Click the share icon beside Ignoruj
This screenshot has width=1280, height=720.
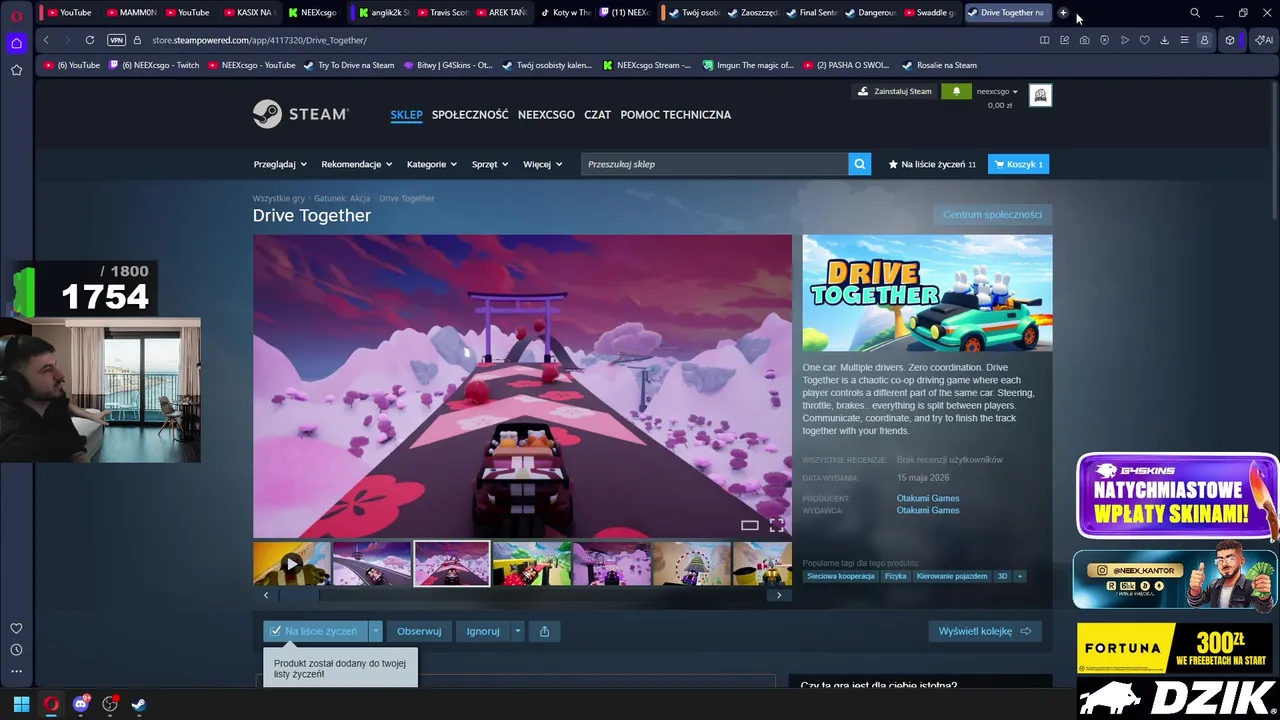pyautogui.click(x=544, y=631)
